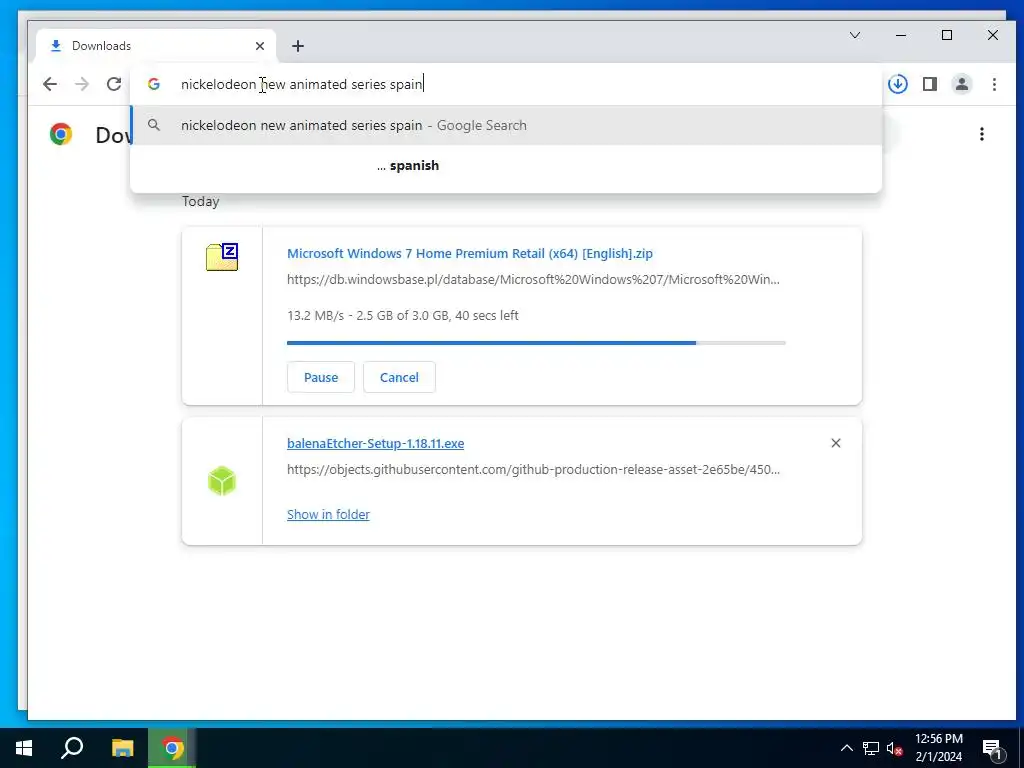Pause the Windows 7 zip download
The width and height of the screenshot is (1024, 768).
321,377
